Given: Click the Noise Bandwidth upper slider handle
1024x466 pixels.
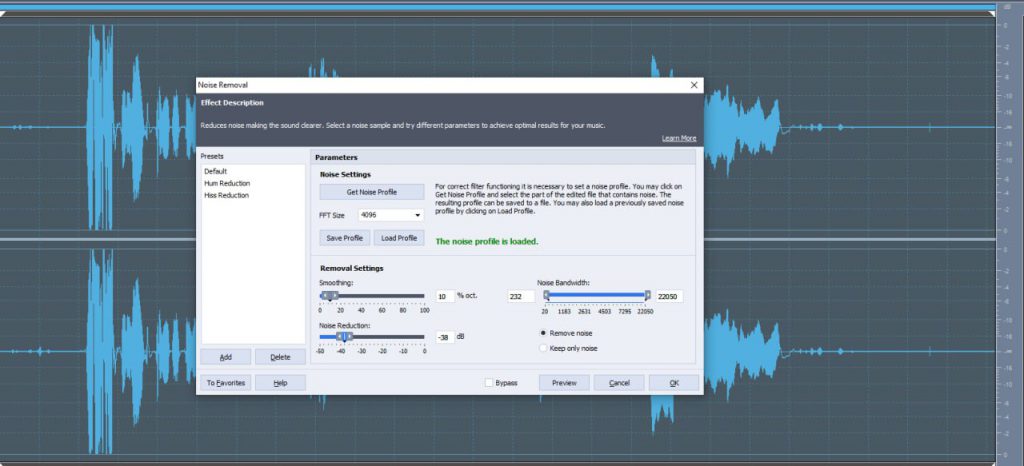Looking at the screenshot, I should click(648, 296).
